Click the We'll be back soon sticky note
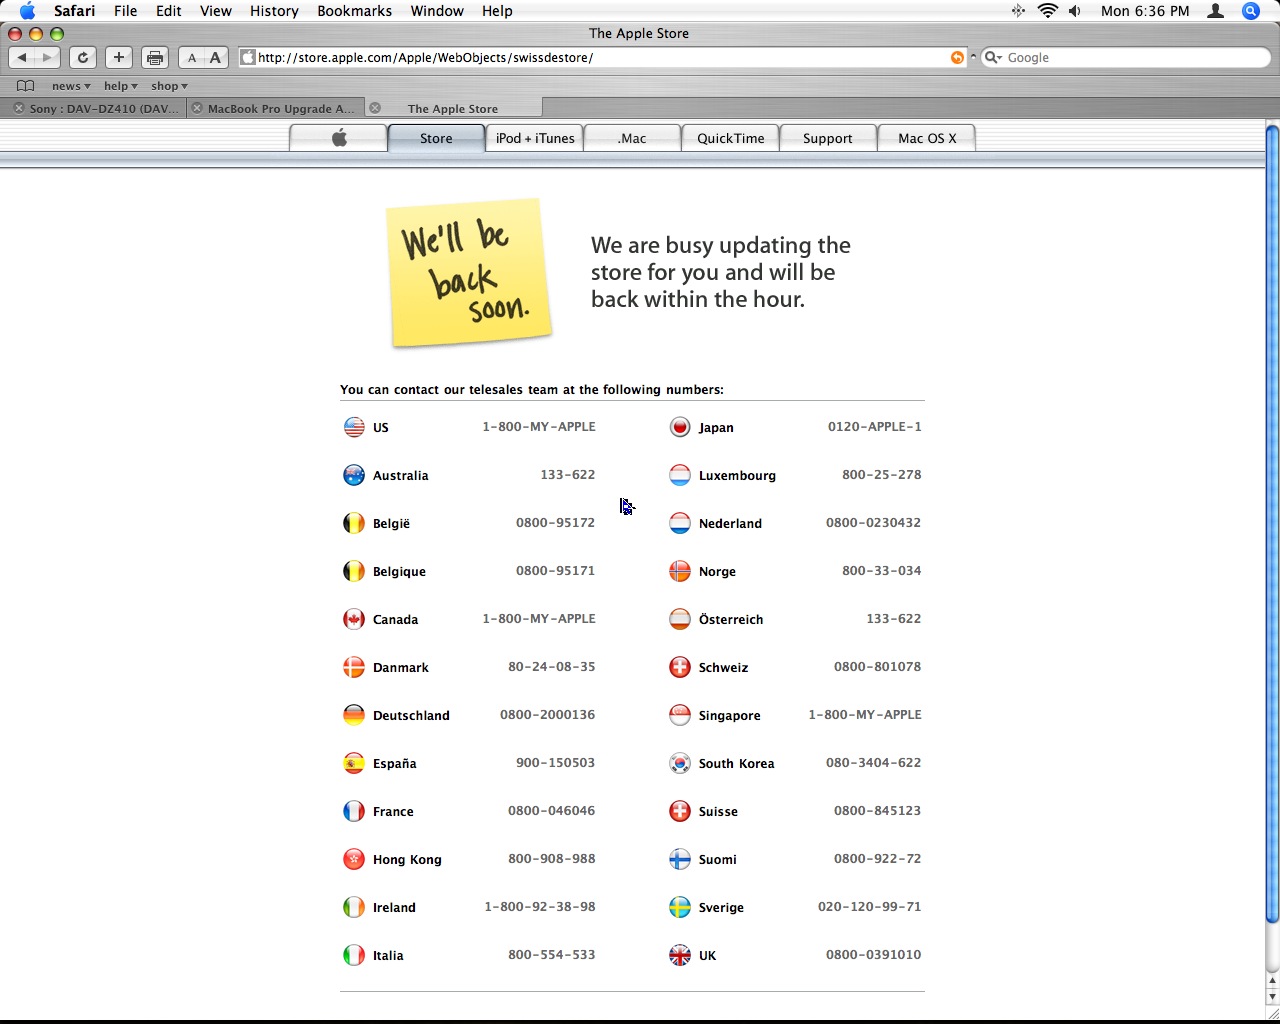This screenshot has height=1024, width=1280. [x=470, y=272]
